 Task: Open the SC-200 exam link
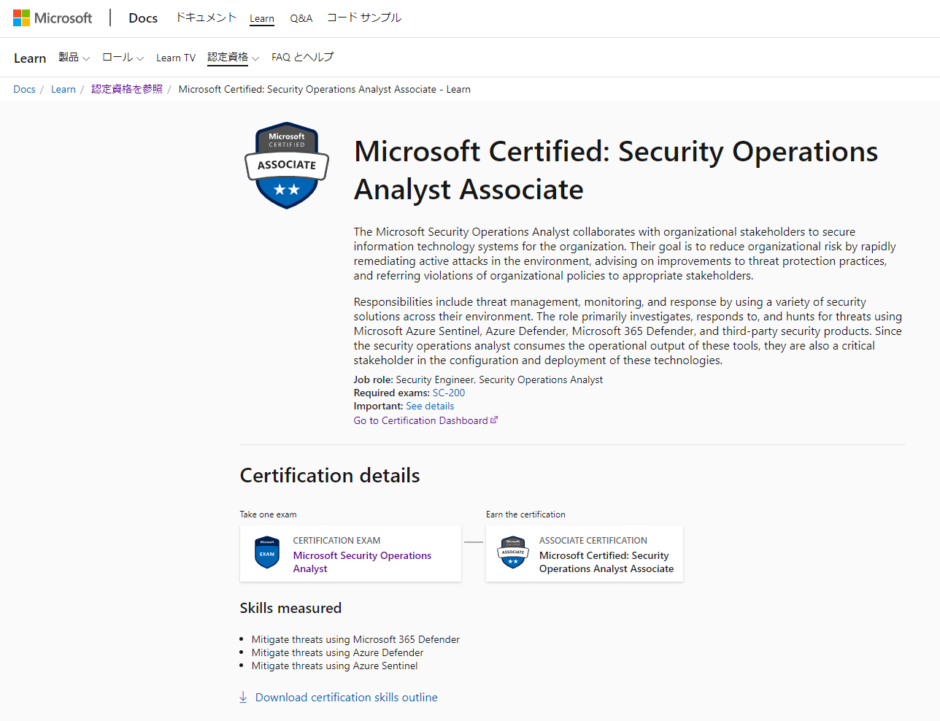pos(451,392)
